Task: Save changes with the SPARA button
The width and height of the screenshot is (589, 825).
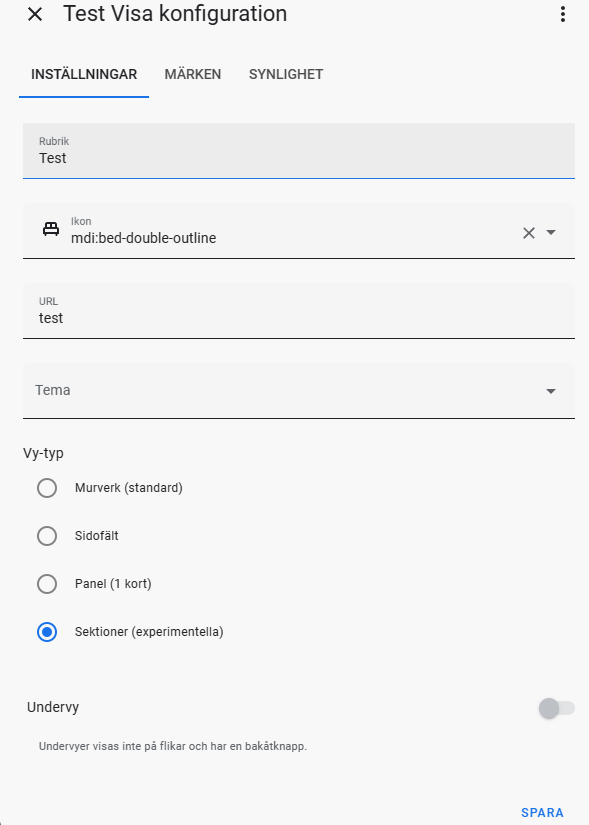Action: [x=542, y=812]
